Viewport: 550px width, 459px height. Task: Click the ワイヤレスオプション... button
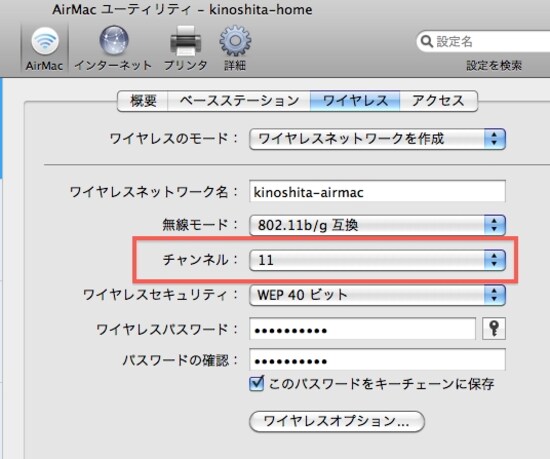click(337, 421)
